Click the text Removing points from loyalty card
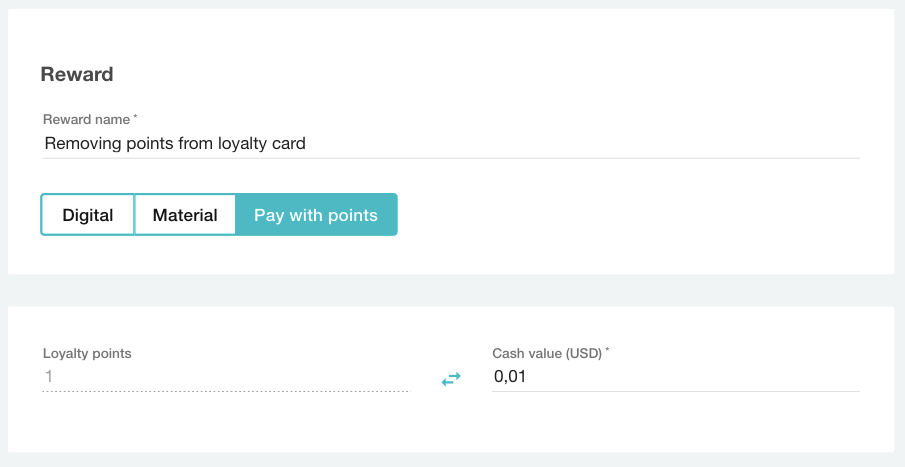 click(x=175, y=143)
